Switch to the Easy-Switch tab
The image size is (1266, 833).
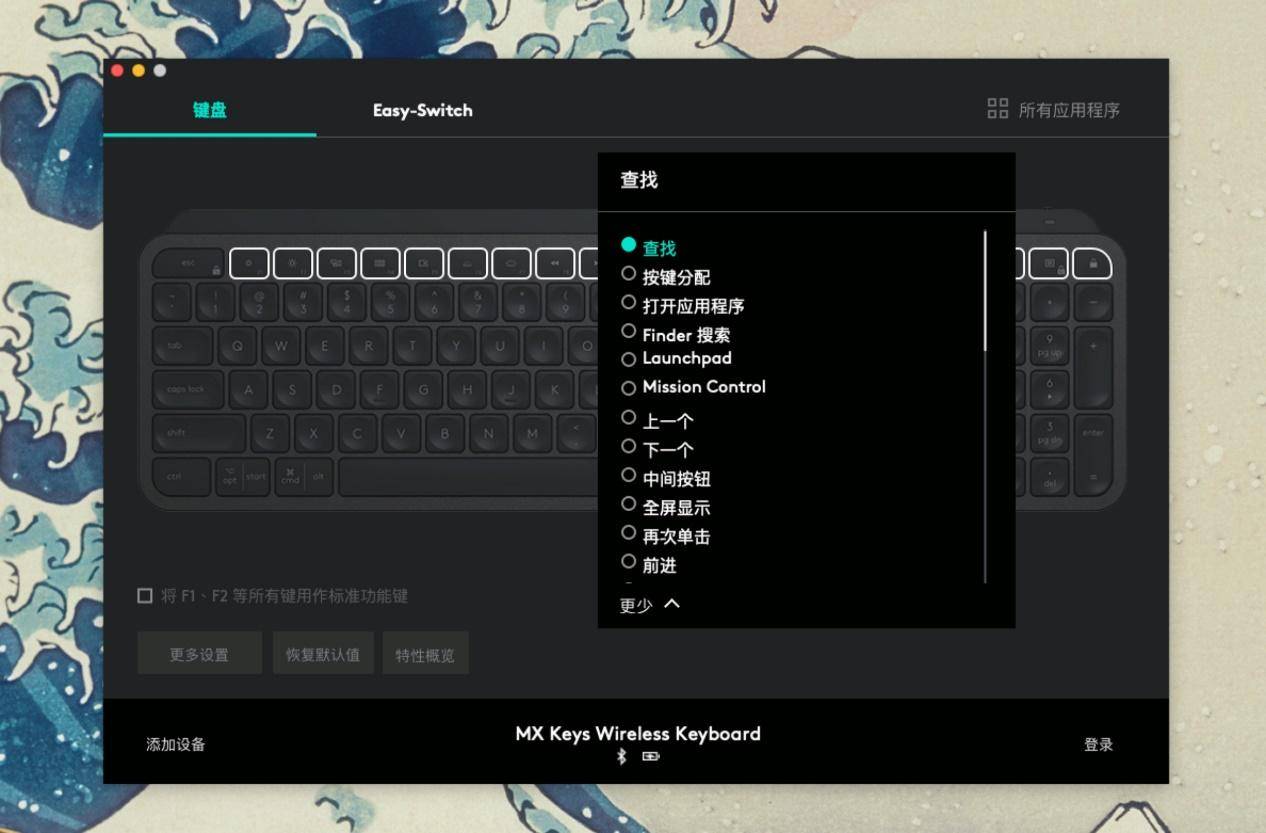(422, 110)
